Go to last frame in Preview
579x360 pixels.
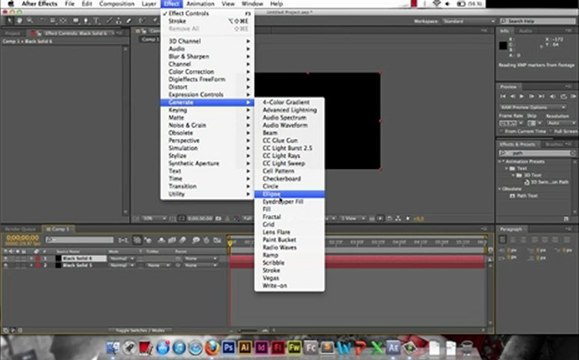pyautogui.click(x=541, y=96)
